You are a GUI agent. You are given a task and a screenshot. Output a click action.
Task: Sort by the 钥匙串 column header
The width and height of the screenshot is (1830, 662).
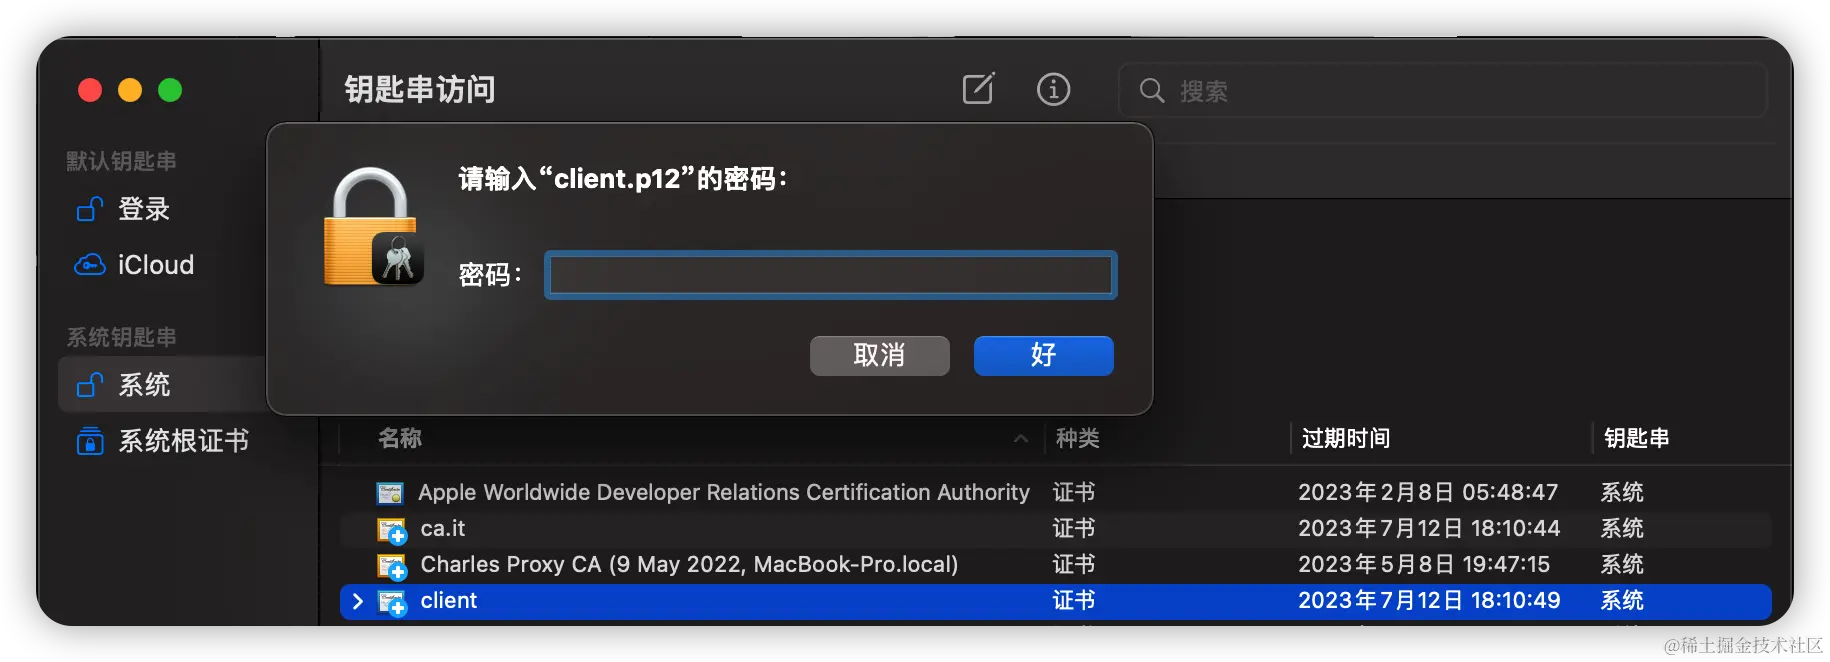(x=1637, y=438)
